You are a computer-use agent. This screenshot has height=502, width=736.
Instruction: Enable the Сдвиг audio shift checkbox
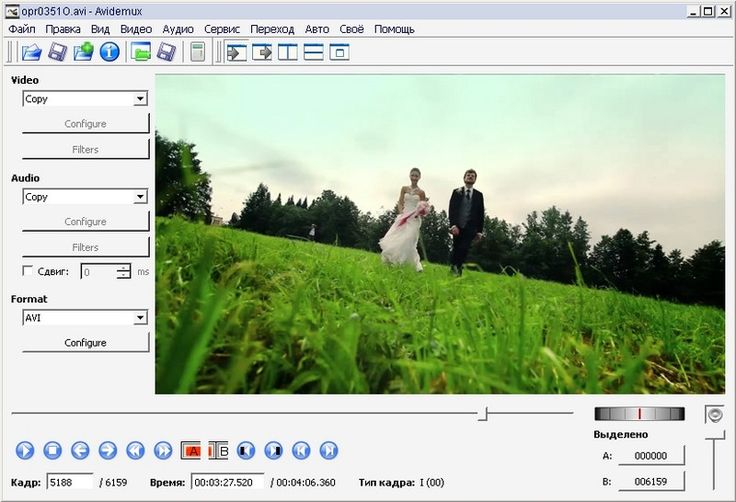[x=28, y=271]
